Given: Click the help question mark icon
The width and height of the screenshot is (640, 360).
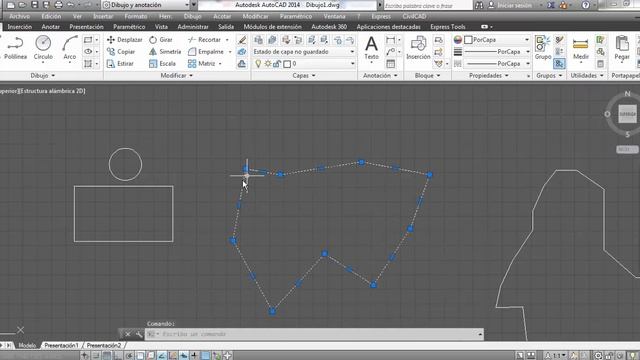Looking at the screenshot, I should pyautogui.click(x=585, y=5).
